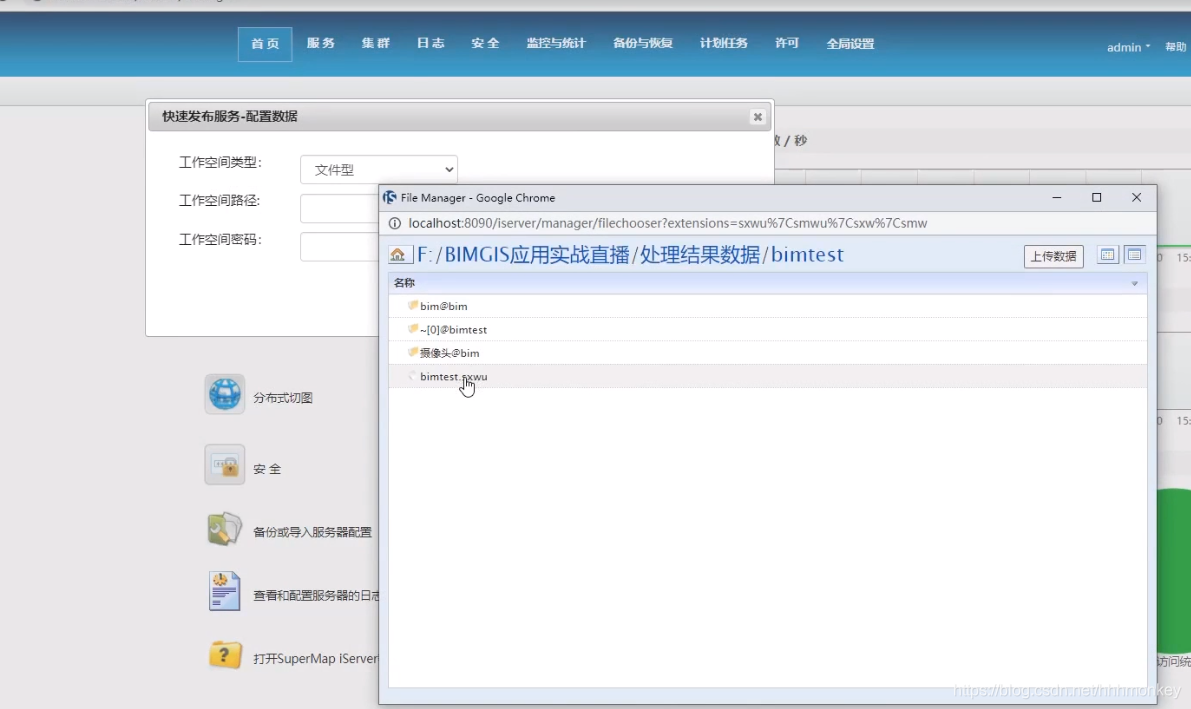Image resolution: width=1191 pixels, height=709 pixels.
Task: Click the 帮助 link at top right
Action: pos(1175,47)
